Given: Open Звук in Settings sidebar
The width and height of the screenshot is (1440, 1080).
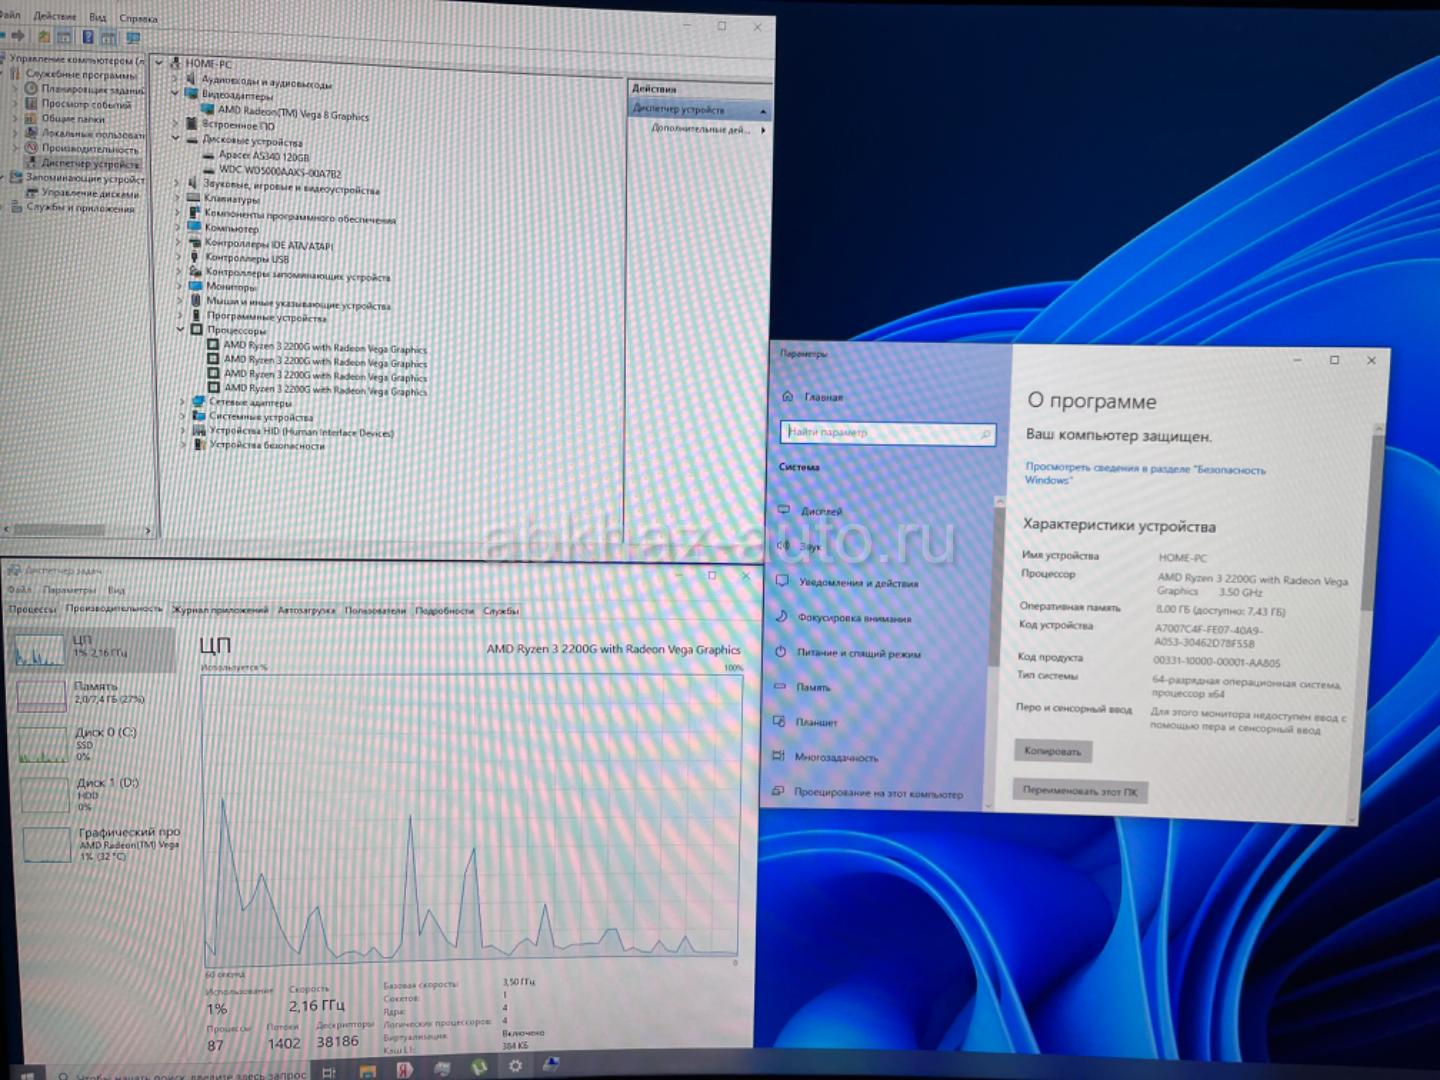Looking at the screenshot, I should click(x=811, y=546).
